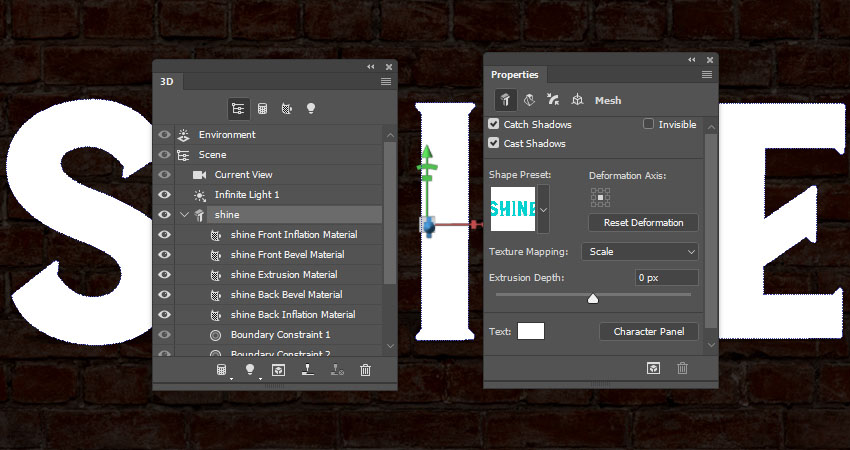This screenshot has width=850, height=450.
Task: Click trash icon in Properties panel
Action: [x=682, y=368]
